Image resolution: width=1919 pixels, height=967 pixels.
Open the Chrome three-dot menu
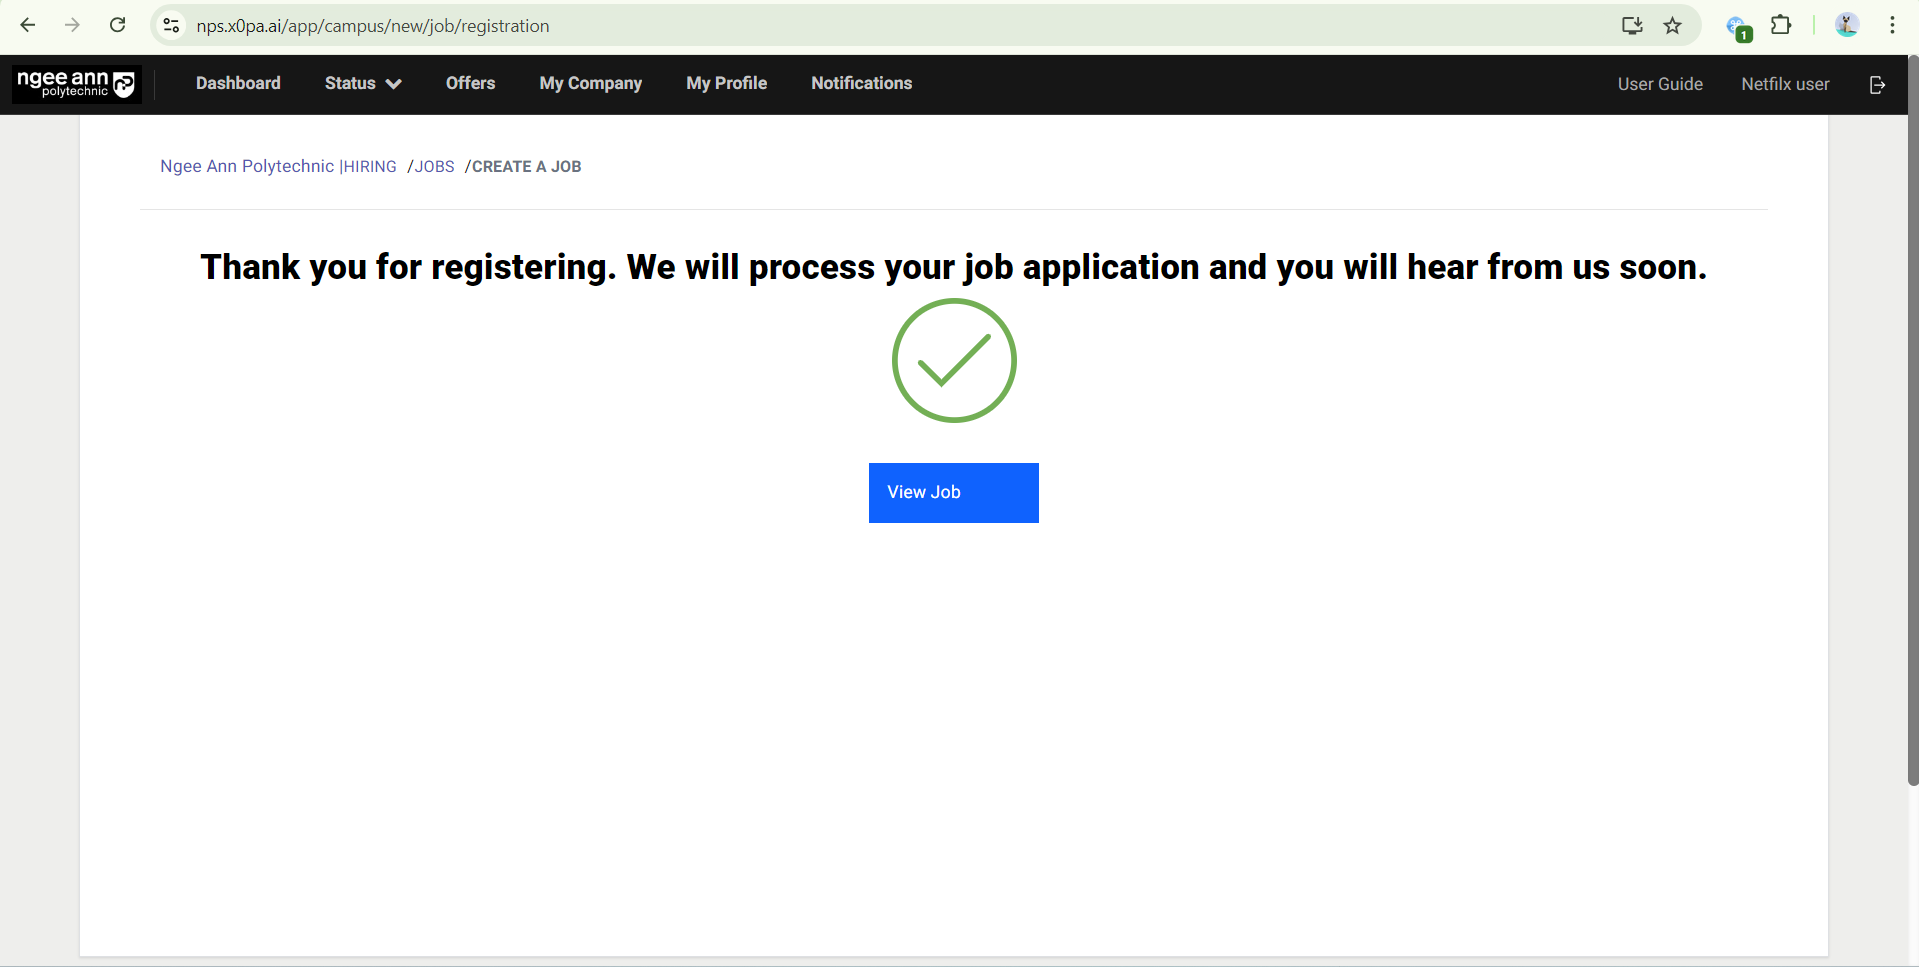point(1892,25)
